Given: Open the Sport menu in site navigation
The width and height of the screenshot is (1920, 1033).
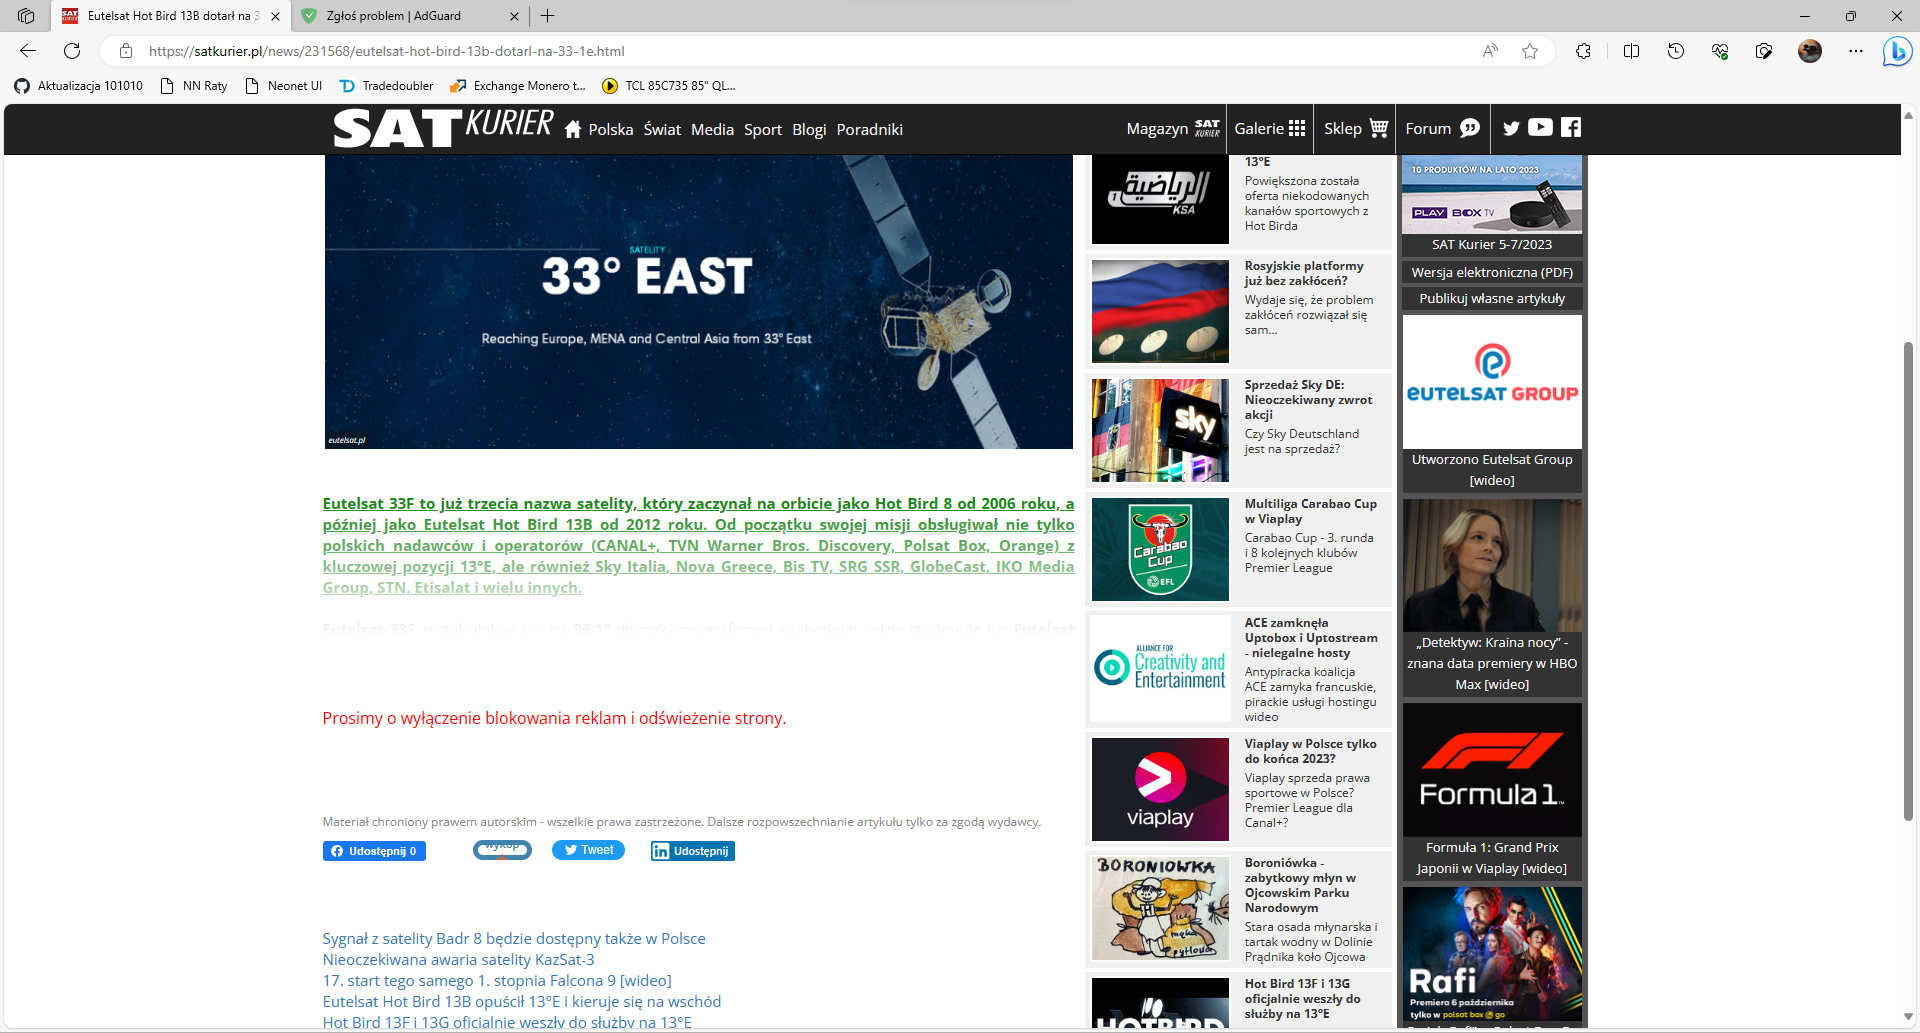Looking at the screenshot, I should pos(762,130).
